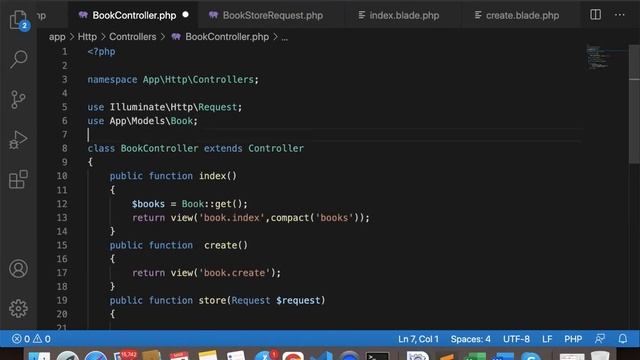Click the 'store' function name
Viewport: 640px width, 360px height.
212,300
